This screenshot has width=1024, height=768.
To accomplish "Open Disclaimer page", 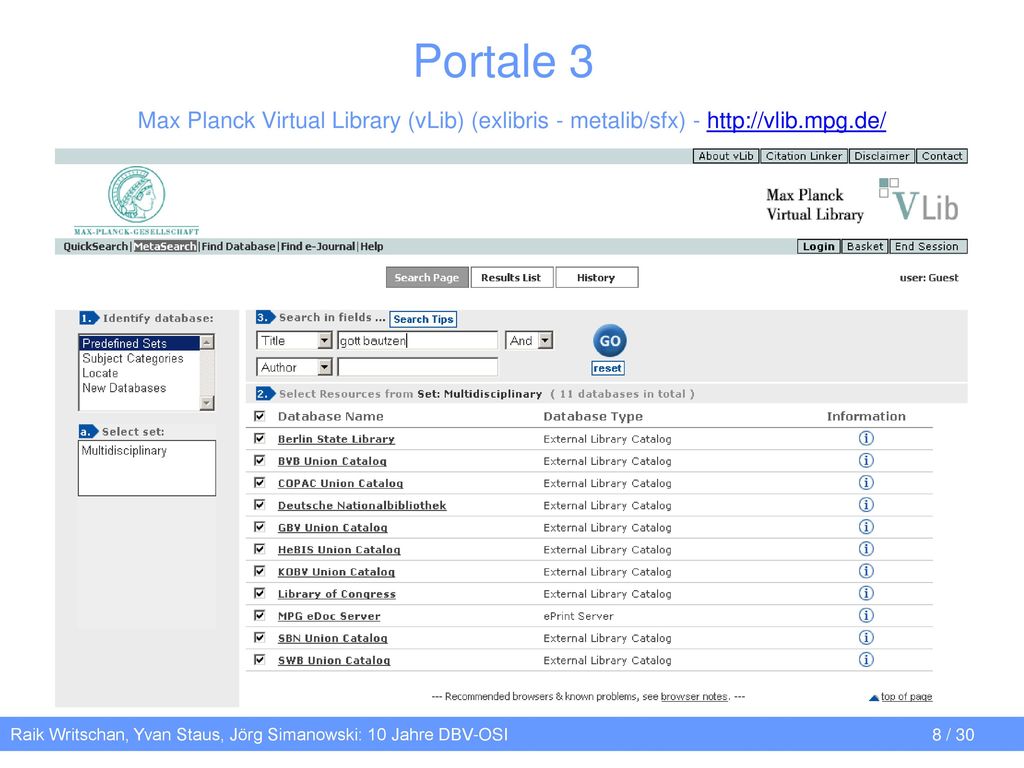I will pos(882,156).
